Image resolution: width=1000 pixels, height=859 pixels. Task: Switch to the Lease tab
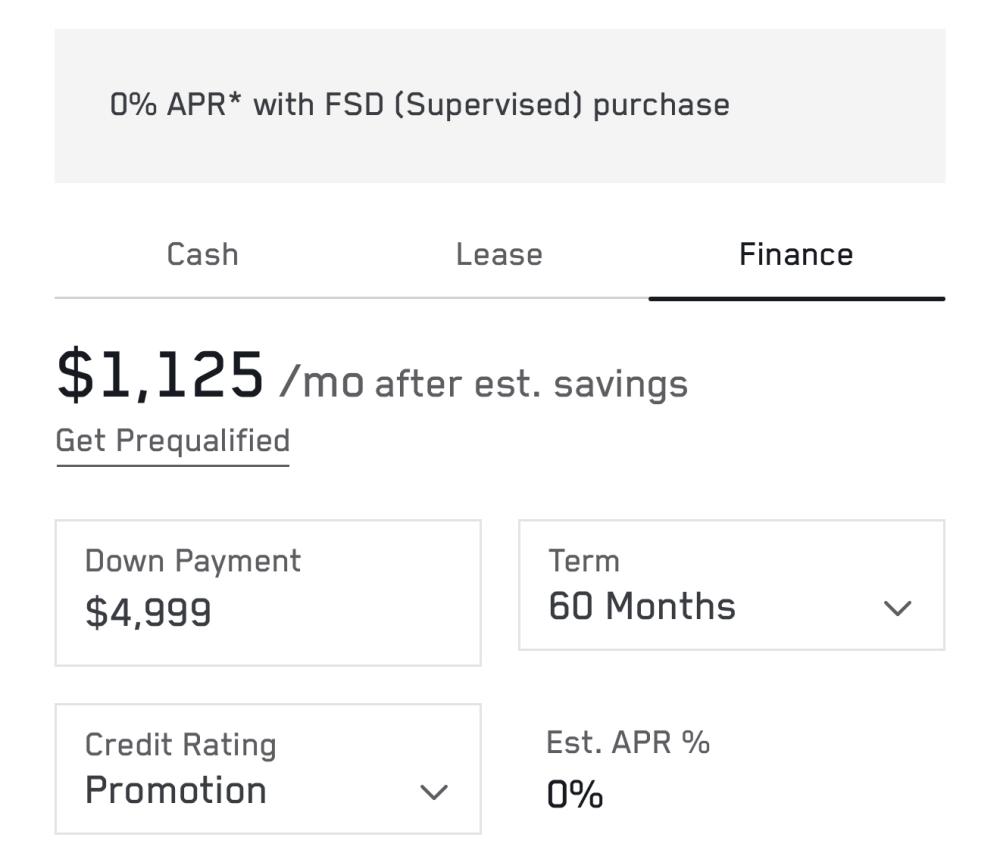(x=499, y=255)
